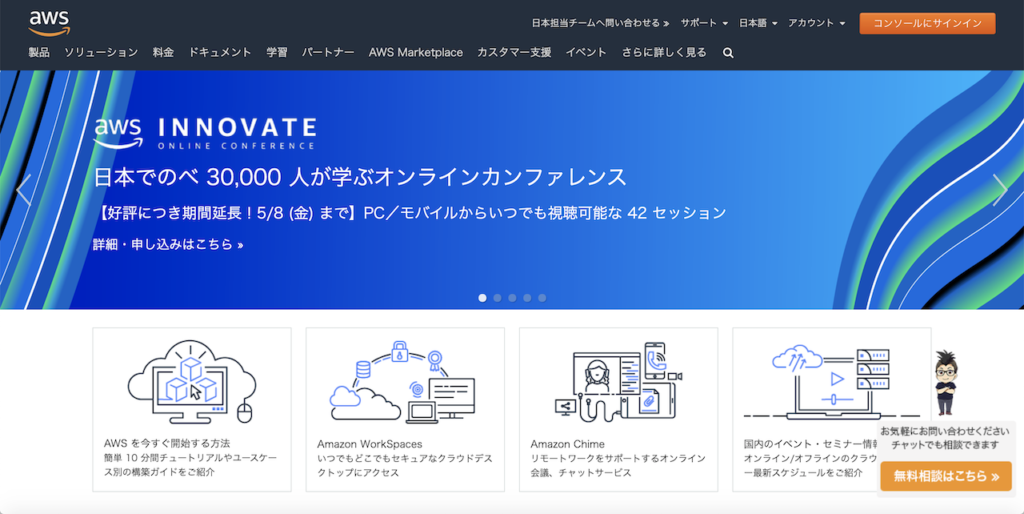The height and width of the screenshot is (514, 1024).
Task: Click コンソールにサインイン button
Action: click(927, 23)
